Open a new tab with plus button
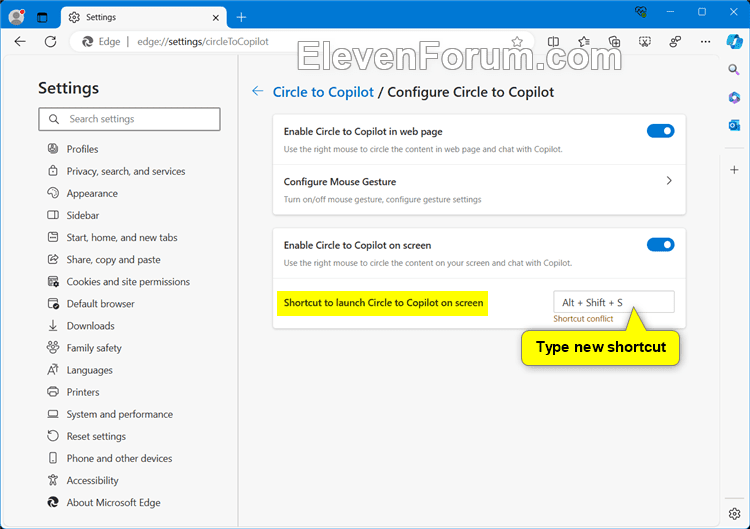750x529 pixels. click(x=241, y=18)
